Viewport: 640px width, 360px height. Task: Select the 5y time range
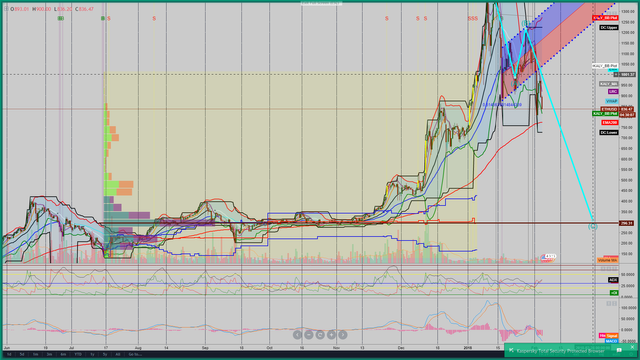pos(105,354)
